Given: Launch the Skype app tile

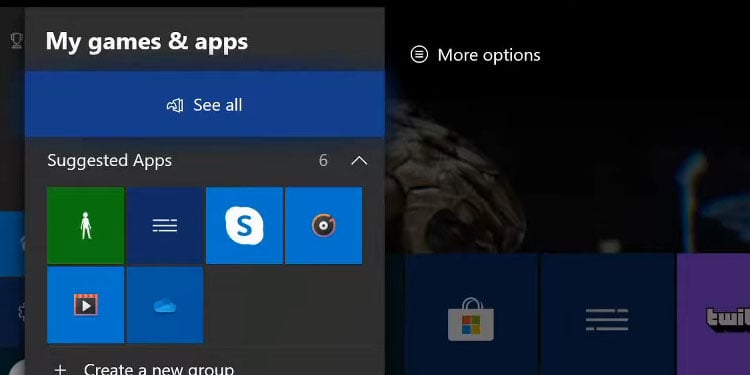Looking at the screenshot, I should tap(244, 225).
